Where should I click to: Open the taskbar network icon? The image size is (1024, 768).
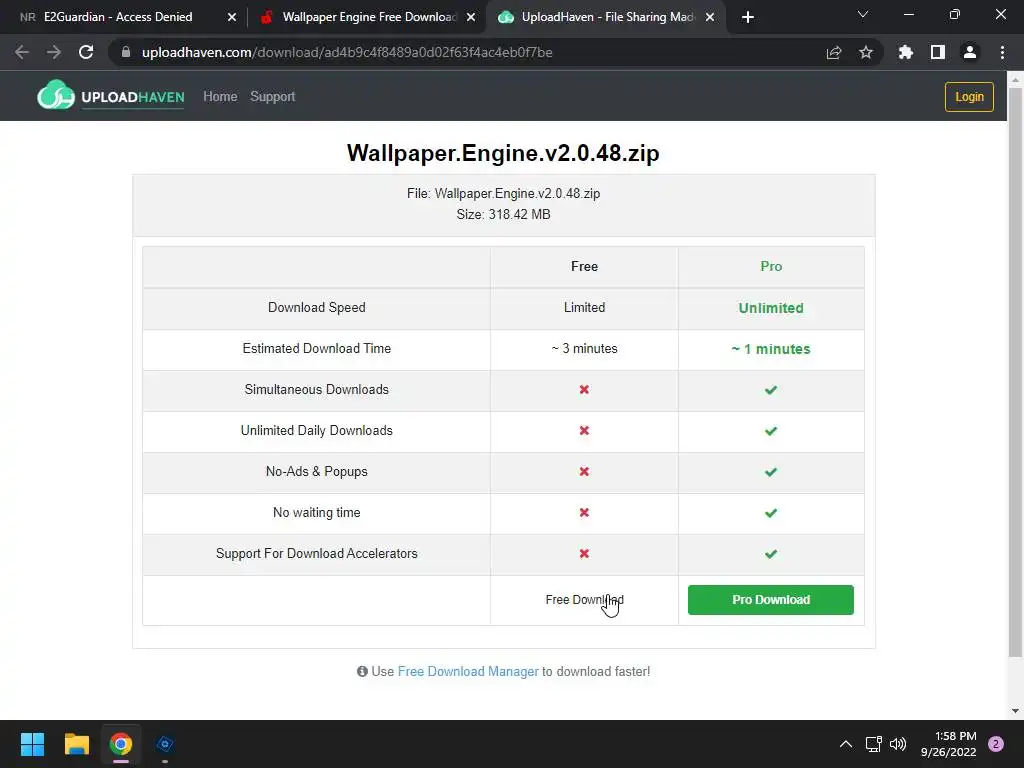(x=873, y=744)
